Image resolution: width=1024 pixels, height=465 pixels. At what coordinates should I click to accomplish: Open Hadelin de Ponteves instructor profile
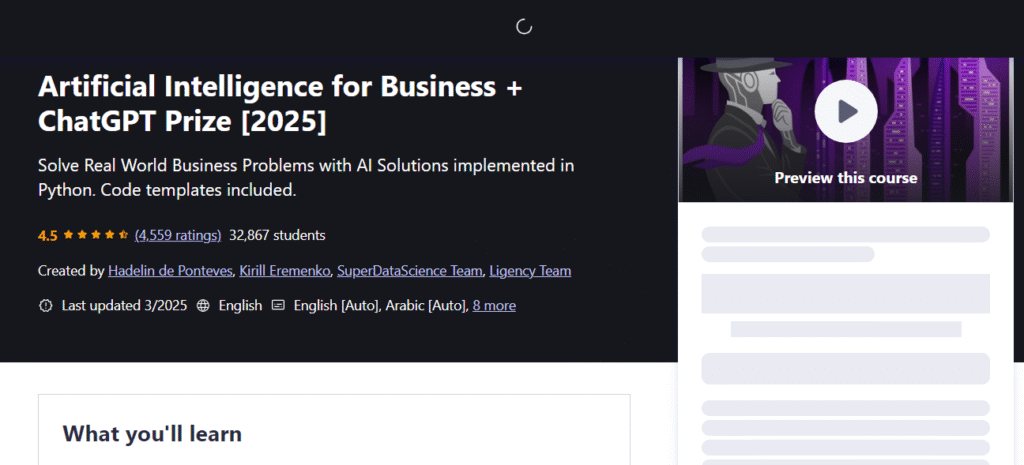170,270
